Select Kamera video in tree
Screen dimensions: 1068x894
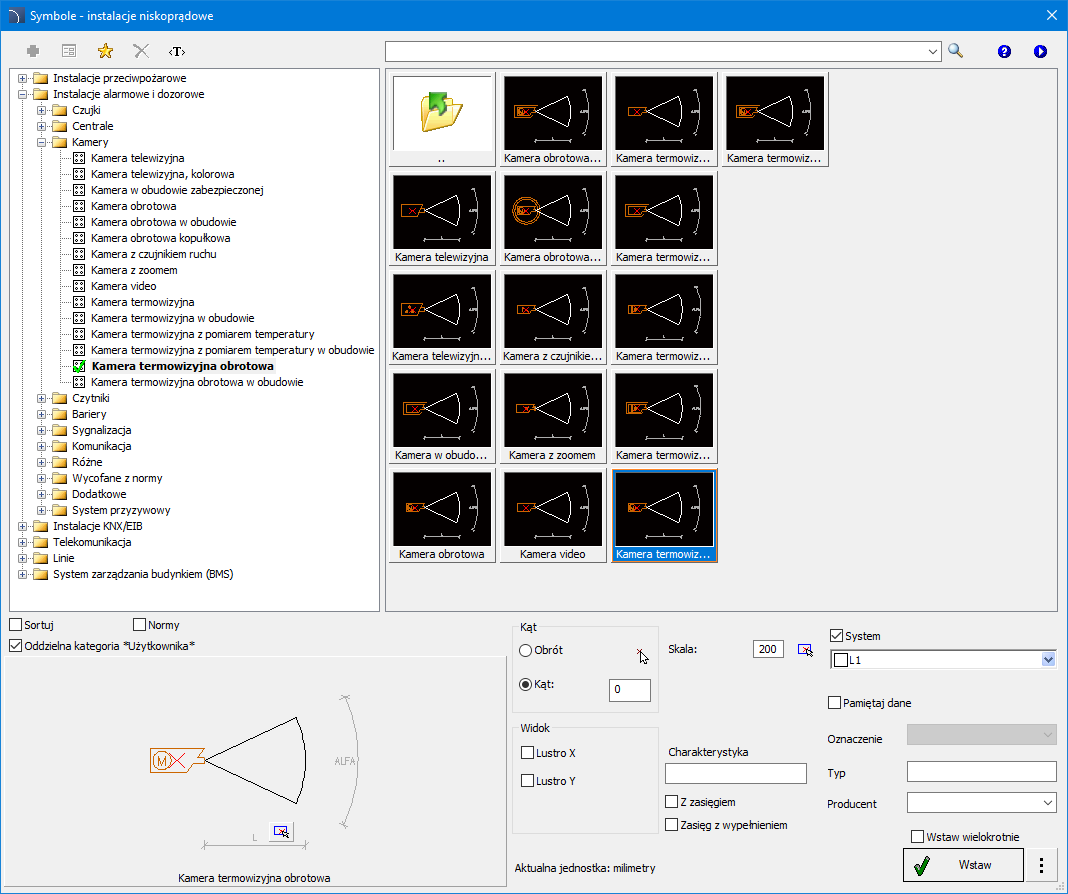123,286
